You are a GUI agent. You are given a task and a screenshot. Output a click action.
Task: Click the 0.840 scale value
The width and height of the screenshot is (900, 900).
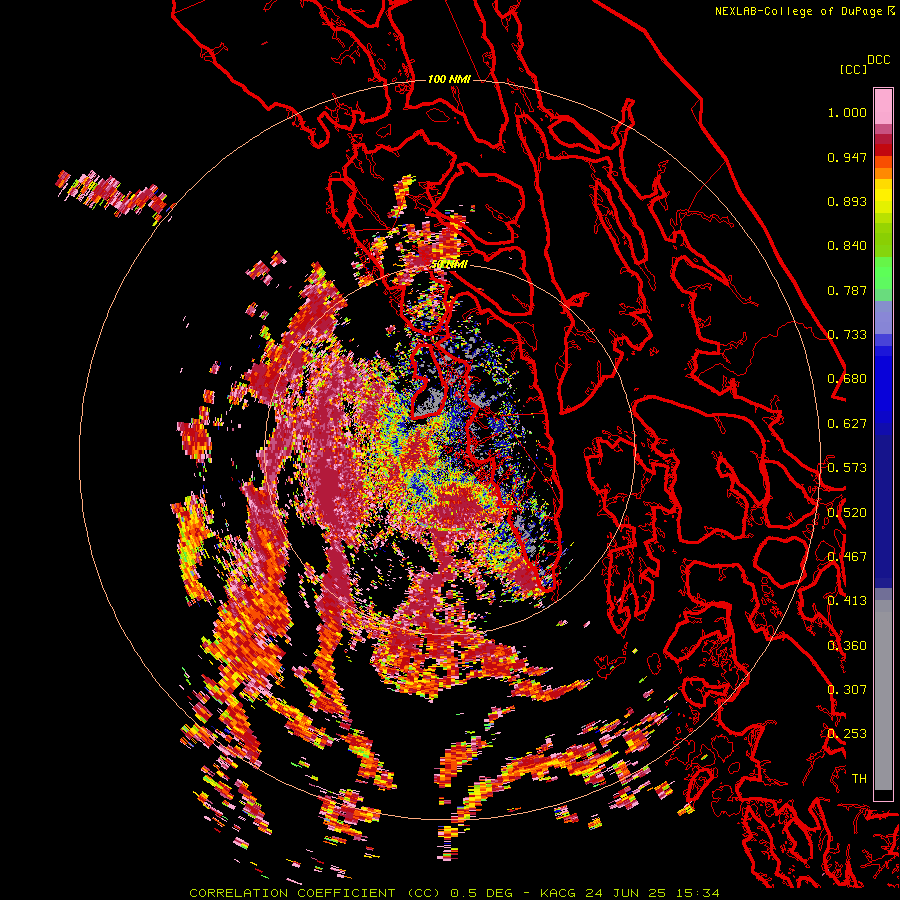pyautogui.click(x=847, y=246)
